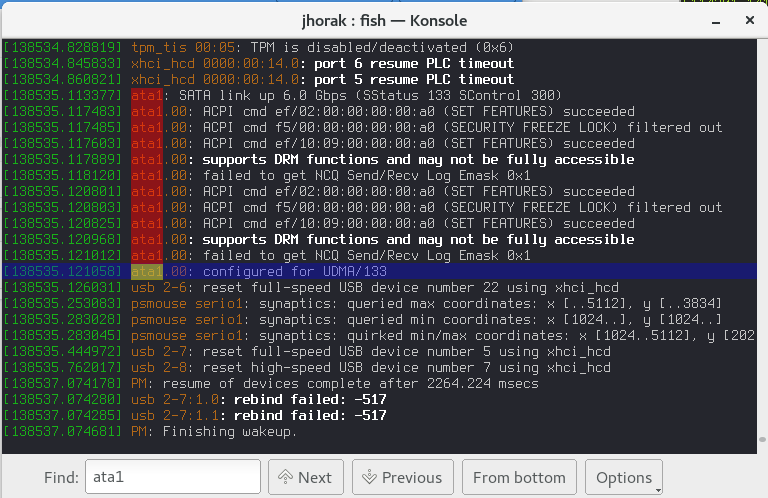Click the 'Find:' label
Image resolution: width=768 pixels, height=498 pixels.
(61, 477)
